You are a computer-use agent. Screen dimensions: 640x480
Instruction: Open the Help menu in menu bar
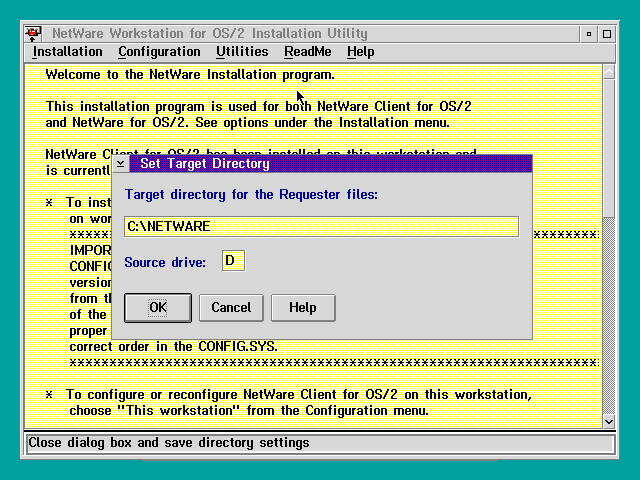coord(360,52)
